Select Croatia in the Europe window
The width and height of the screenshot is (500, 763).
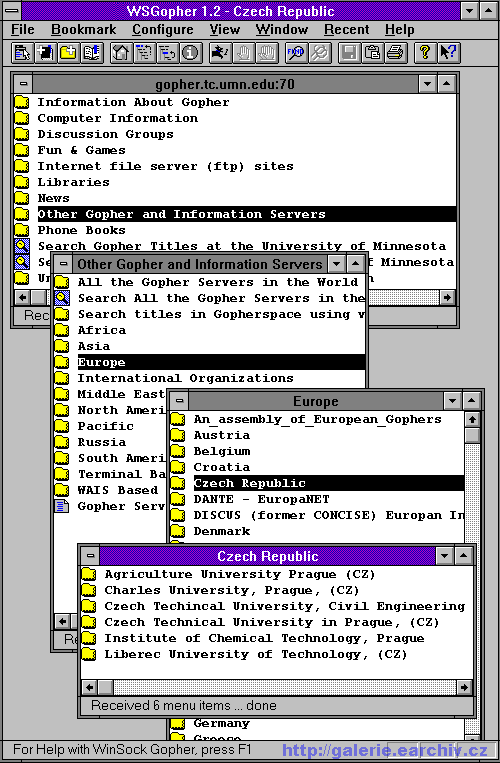pyautogui.click(x=222, y=468)
